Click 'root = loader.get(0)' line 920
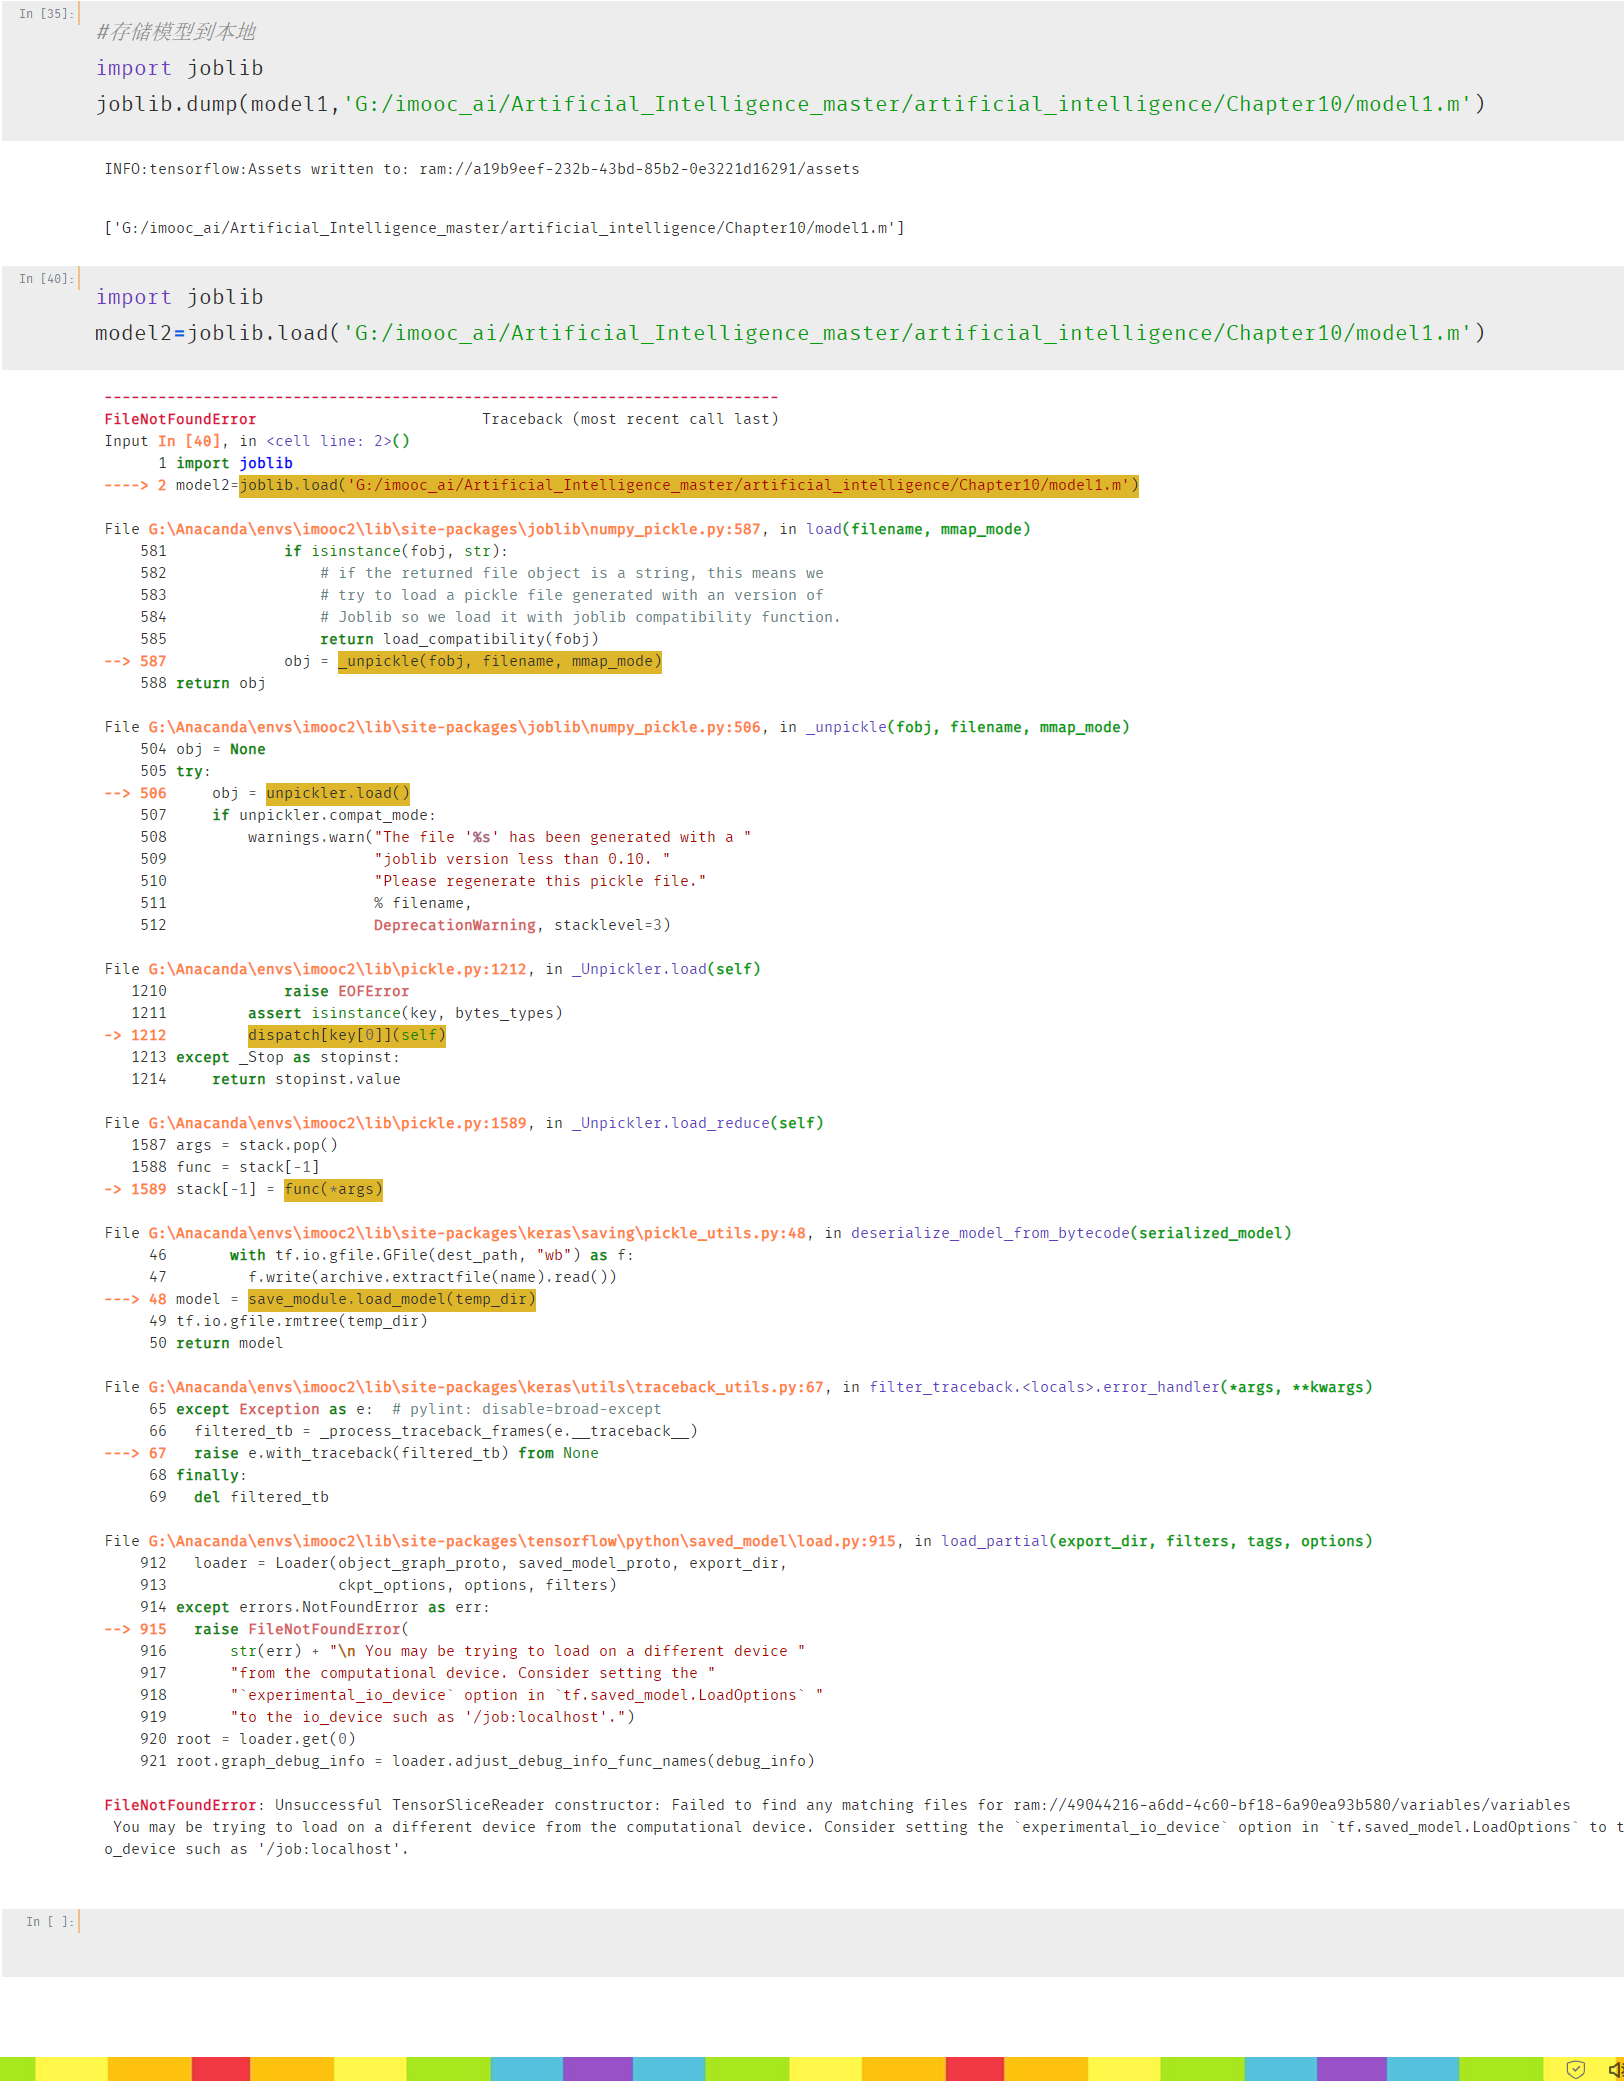This screenshot has width=1624, height=2081. tap(266, 1739)
